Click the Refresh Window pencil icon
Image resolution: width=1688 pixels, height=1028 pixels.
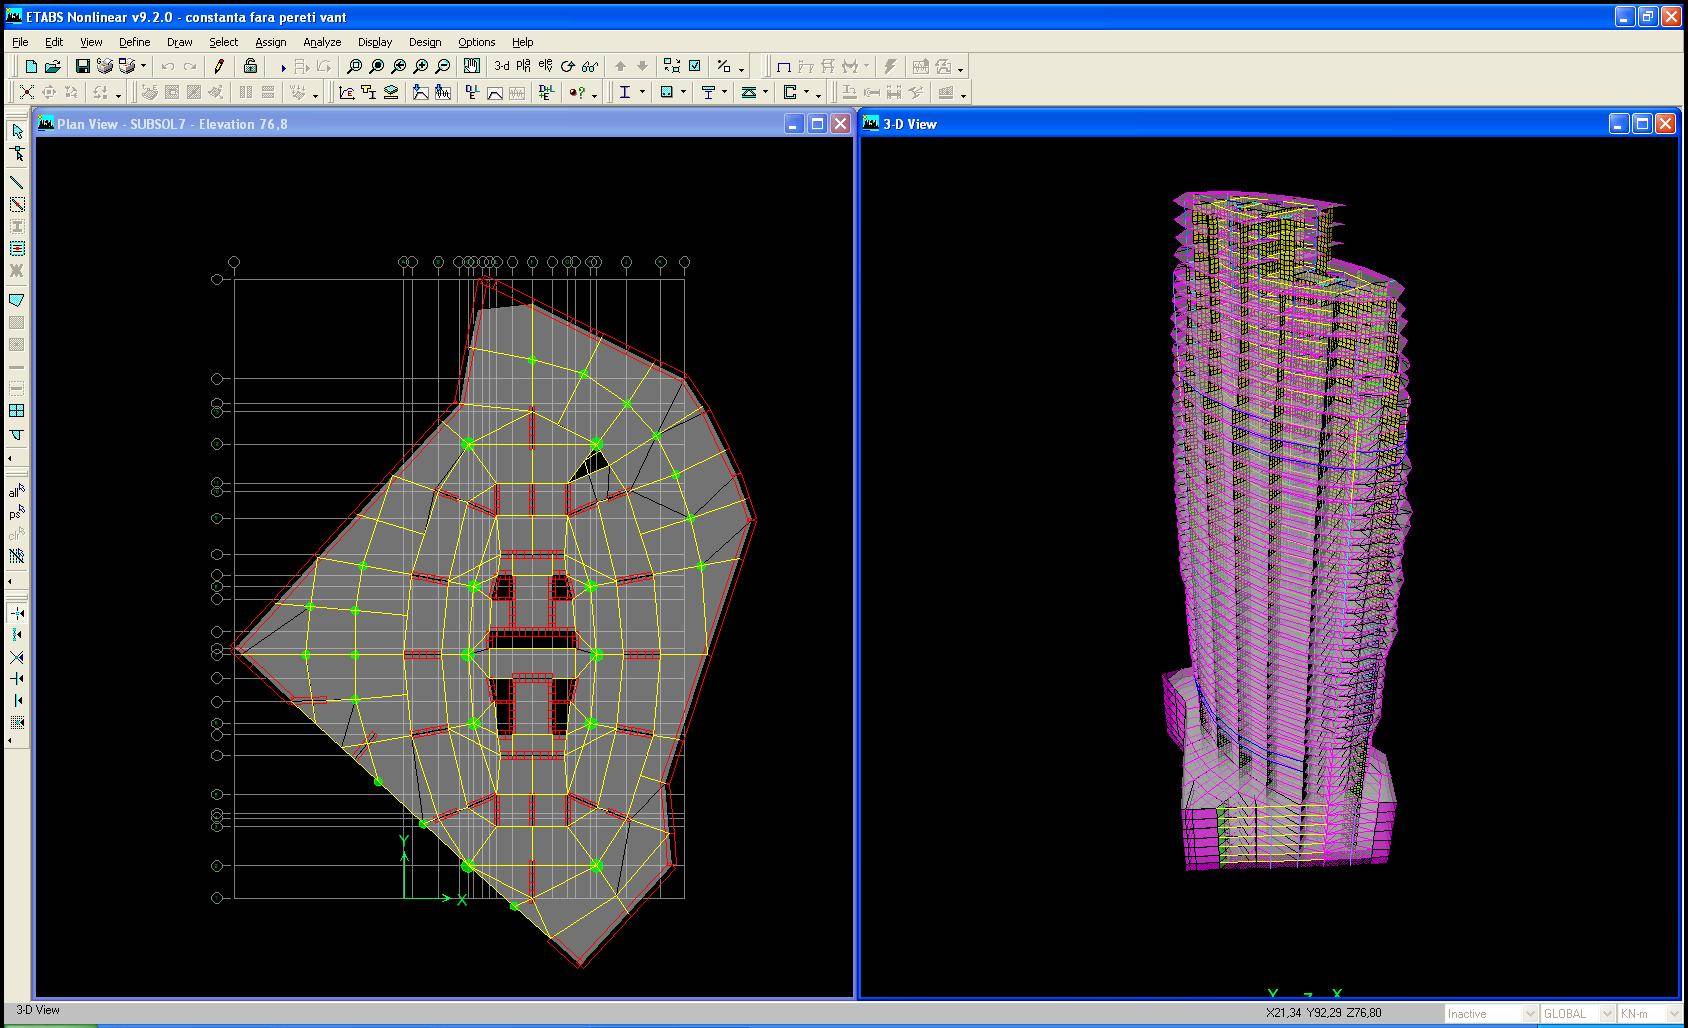point(219,67)
